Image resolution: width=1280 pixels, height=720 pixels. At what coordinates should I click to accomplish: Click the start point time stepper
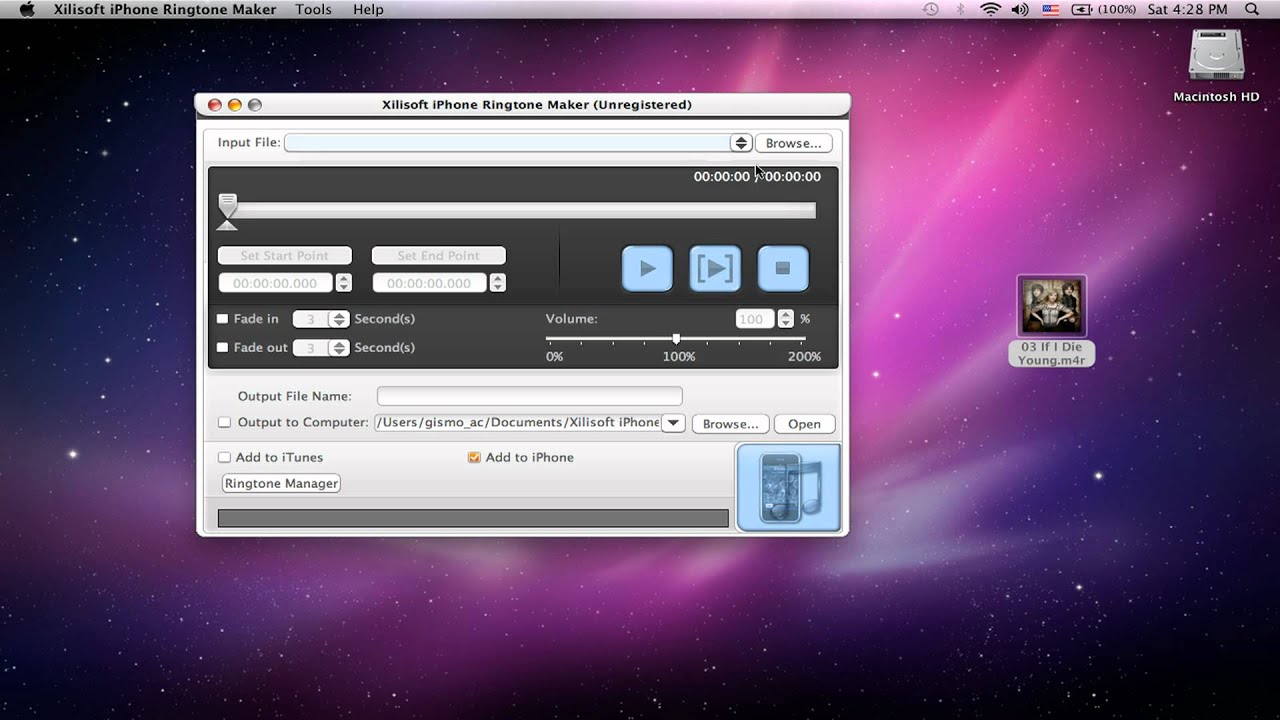(x=344, y=283)
